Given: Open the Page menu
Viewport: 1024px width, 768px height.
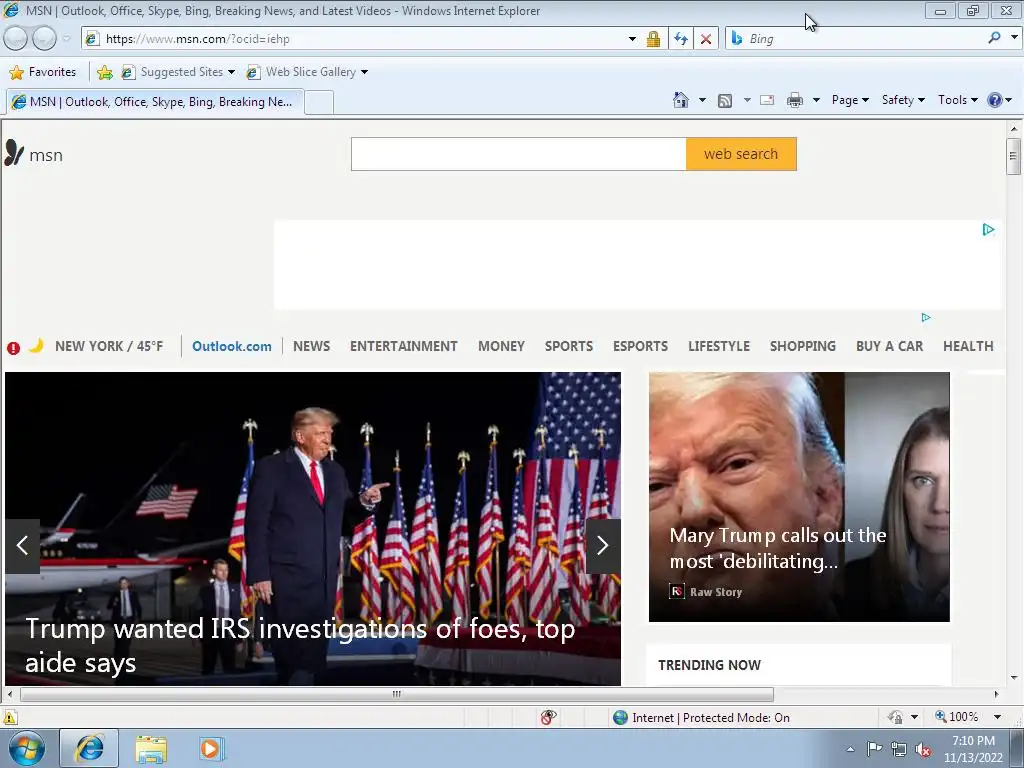Looking at the screenshot, I should coord(850,100).
